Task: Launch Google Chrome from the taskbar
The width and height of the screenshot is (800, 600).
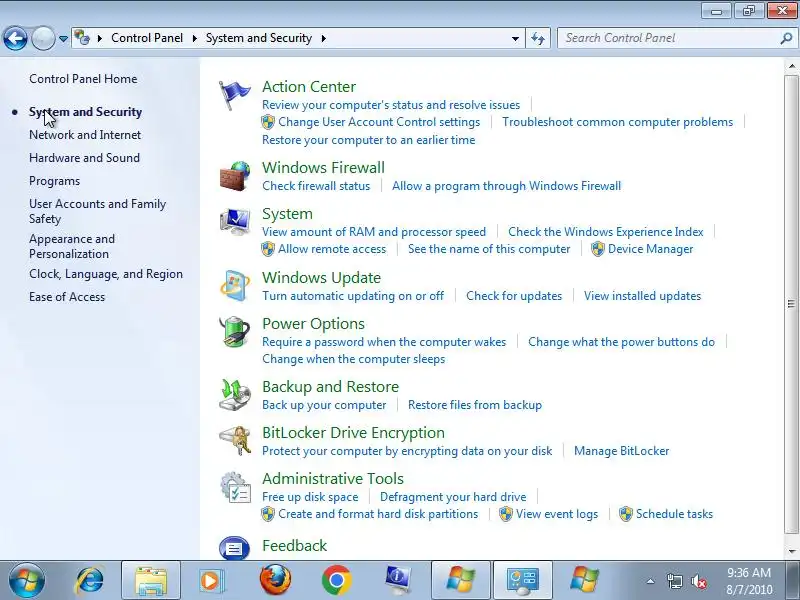Action: (337, 580)
